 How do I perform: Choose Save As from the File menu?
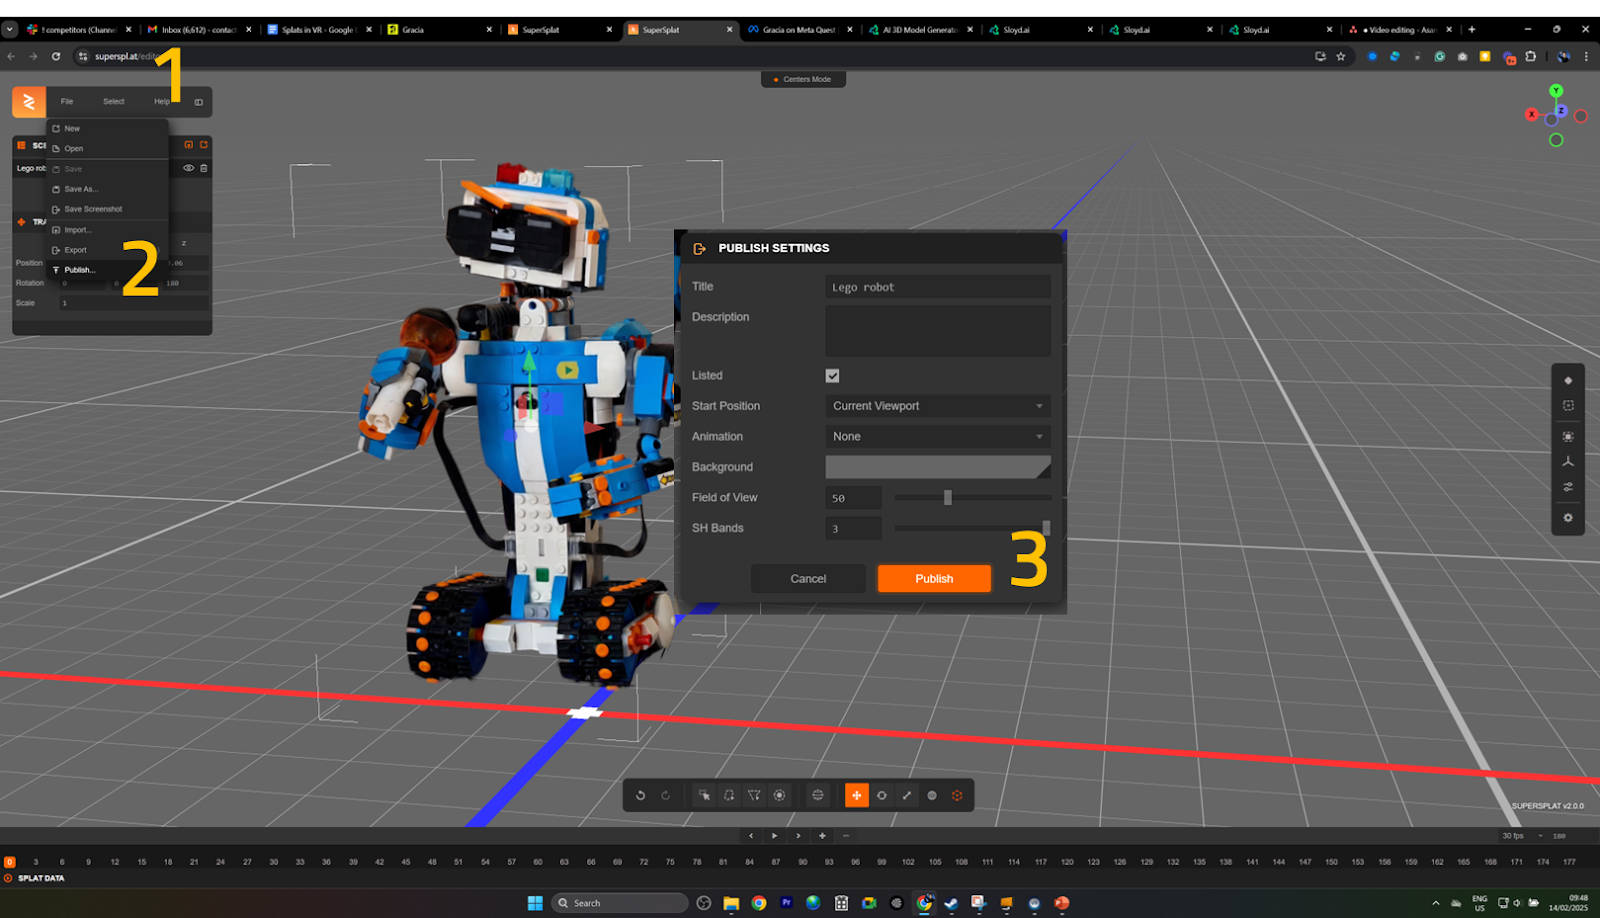tap(79, 188)
